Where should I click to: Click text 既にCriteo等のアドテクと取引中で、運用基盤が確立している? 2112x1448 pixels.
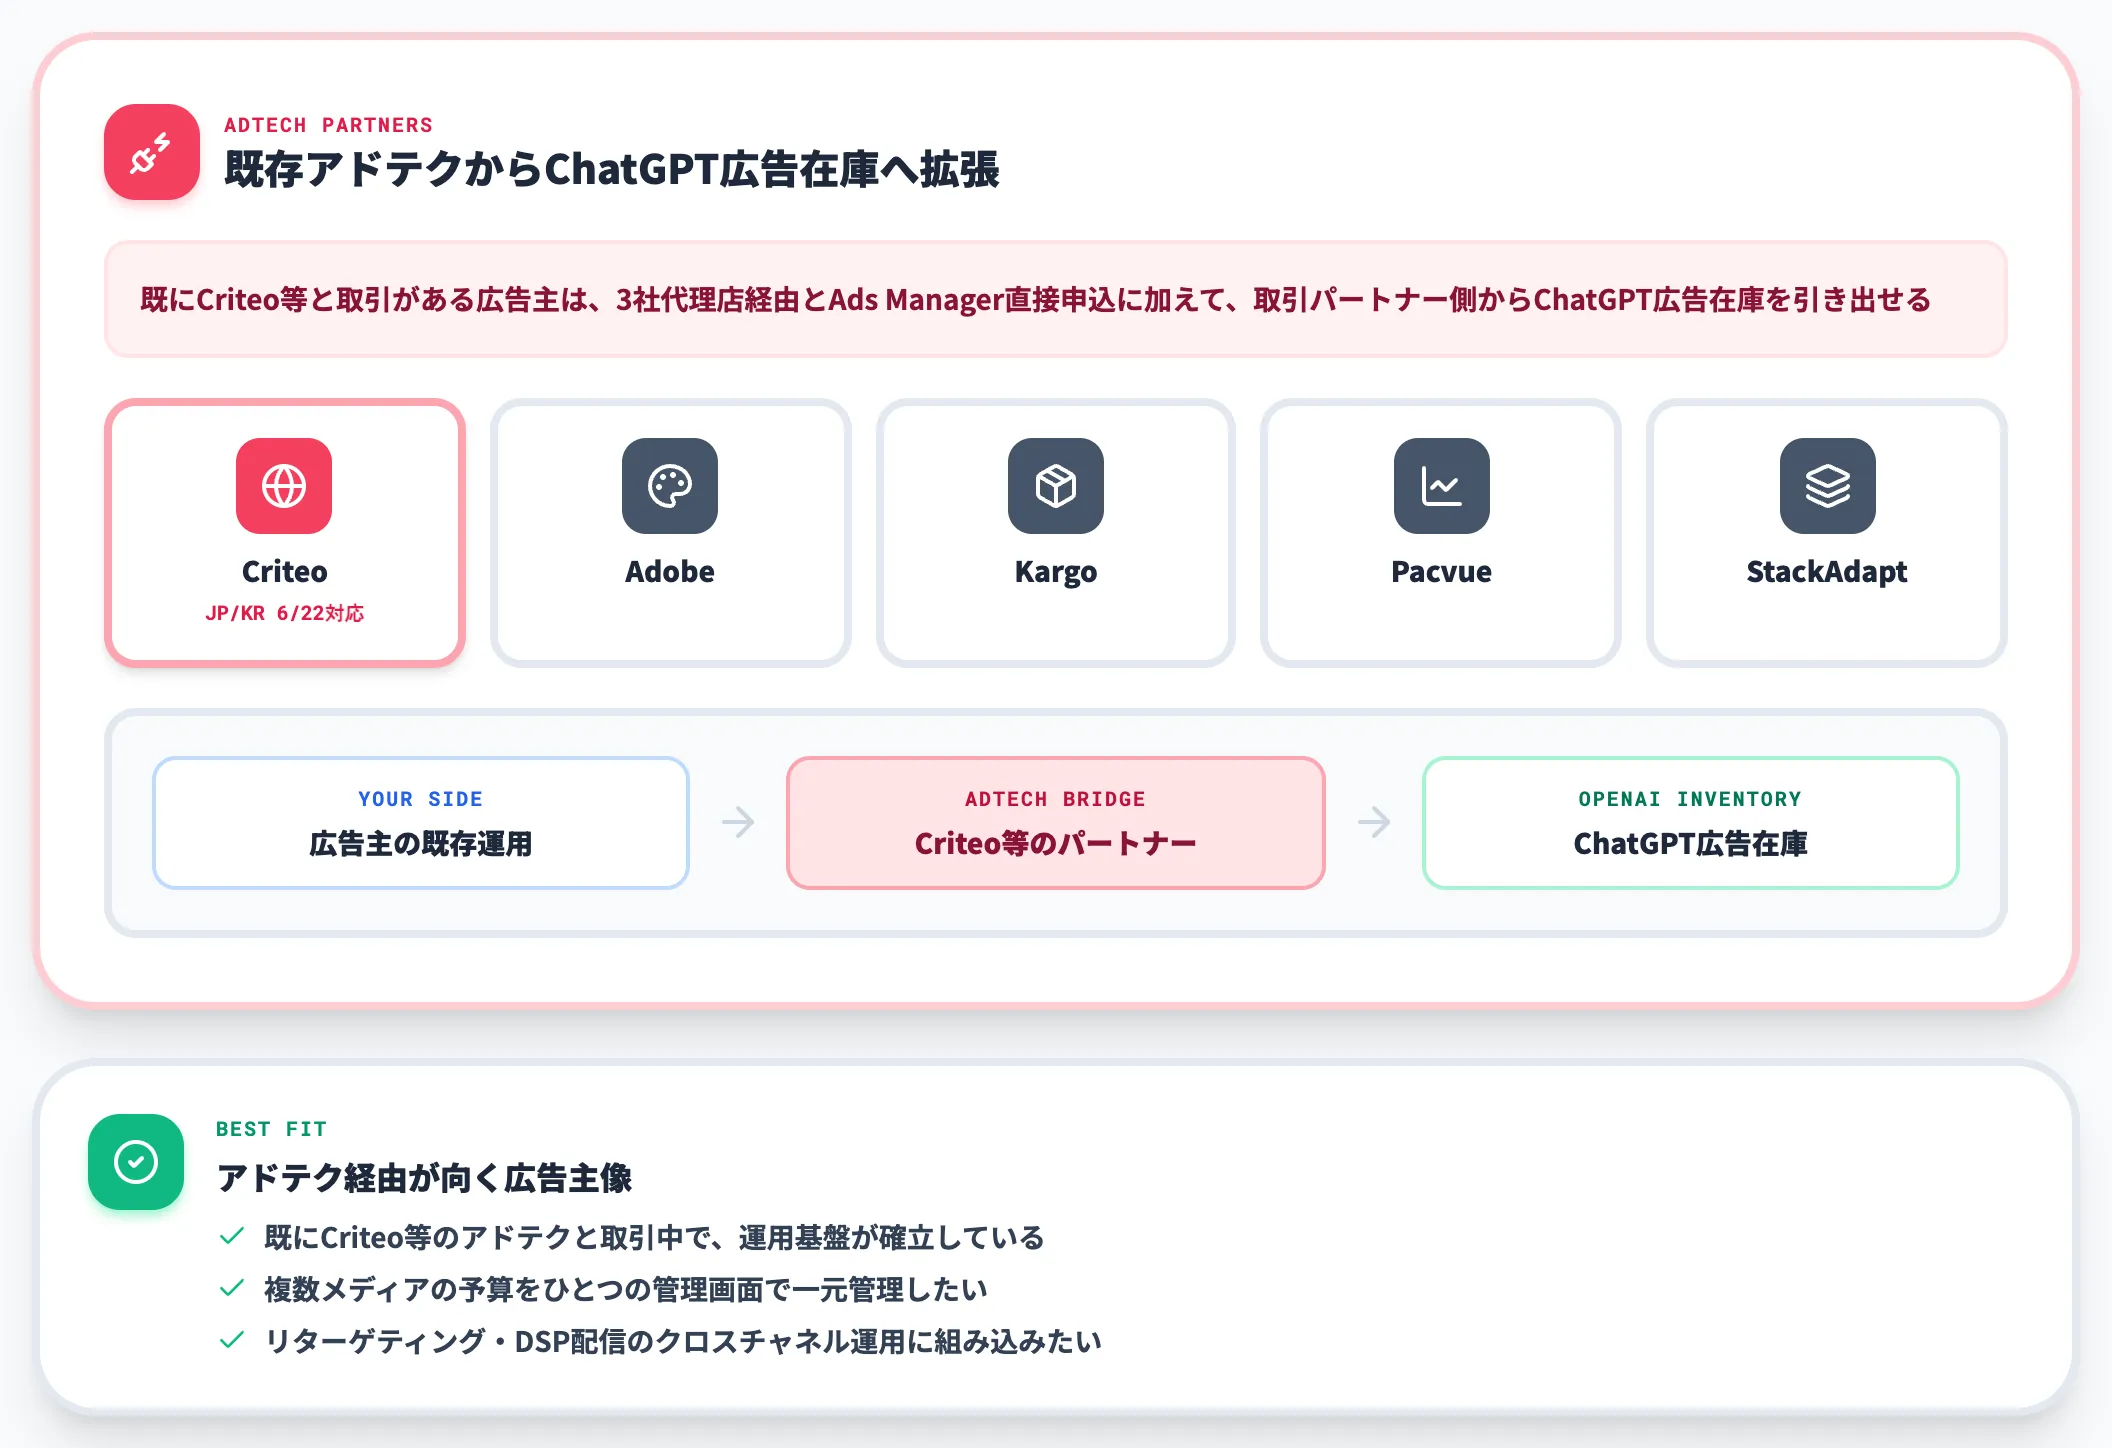[x=654, y=1237]
